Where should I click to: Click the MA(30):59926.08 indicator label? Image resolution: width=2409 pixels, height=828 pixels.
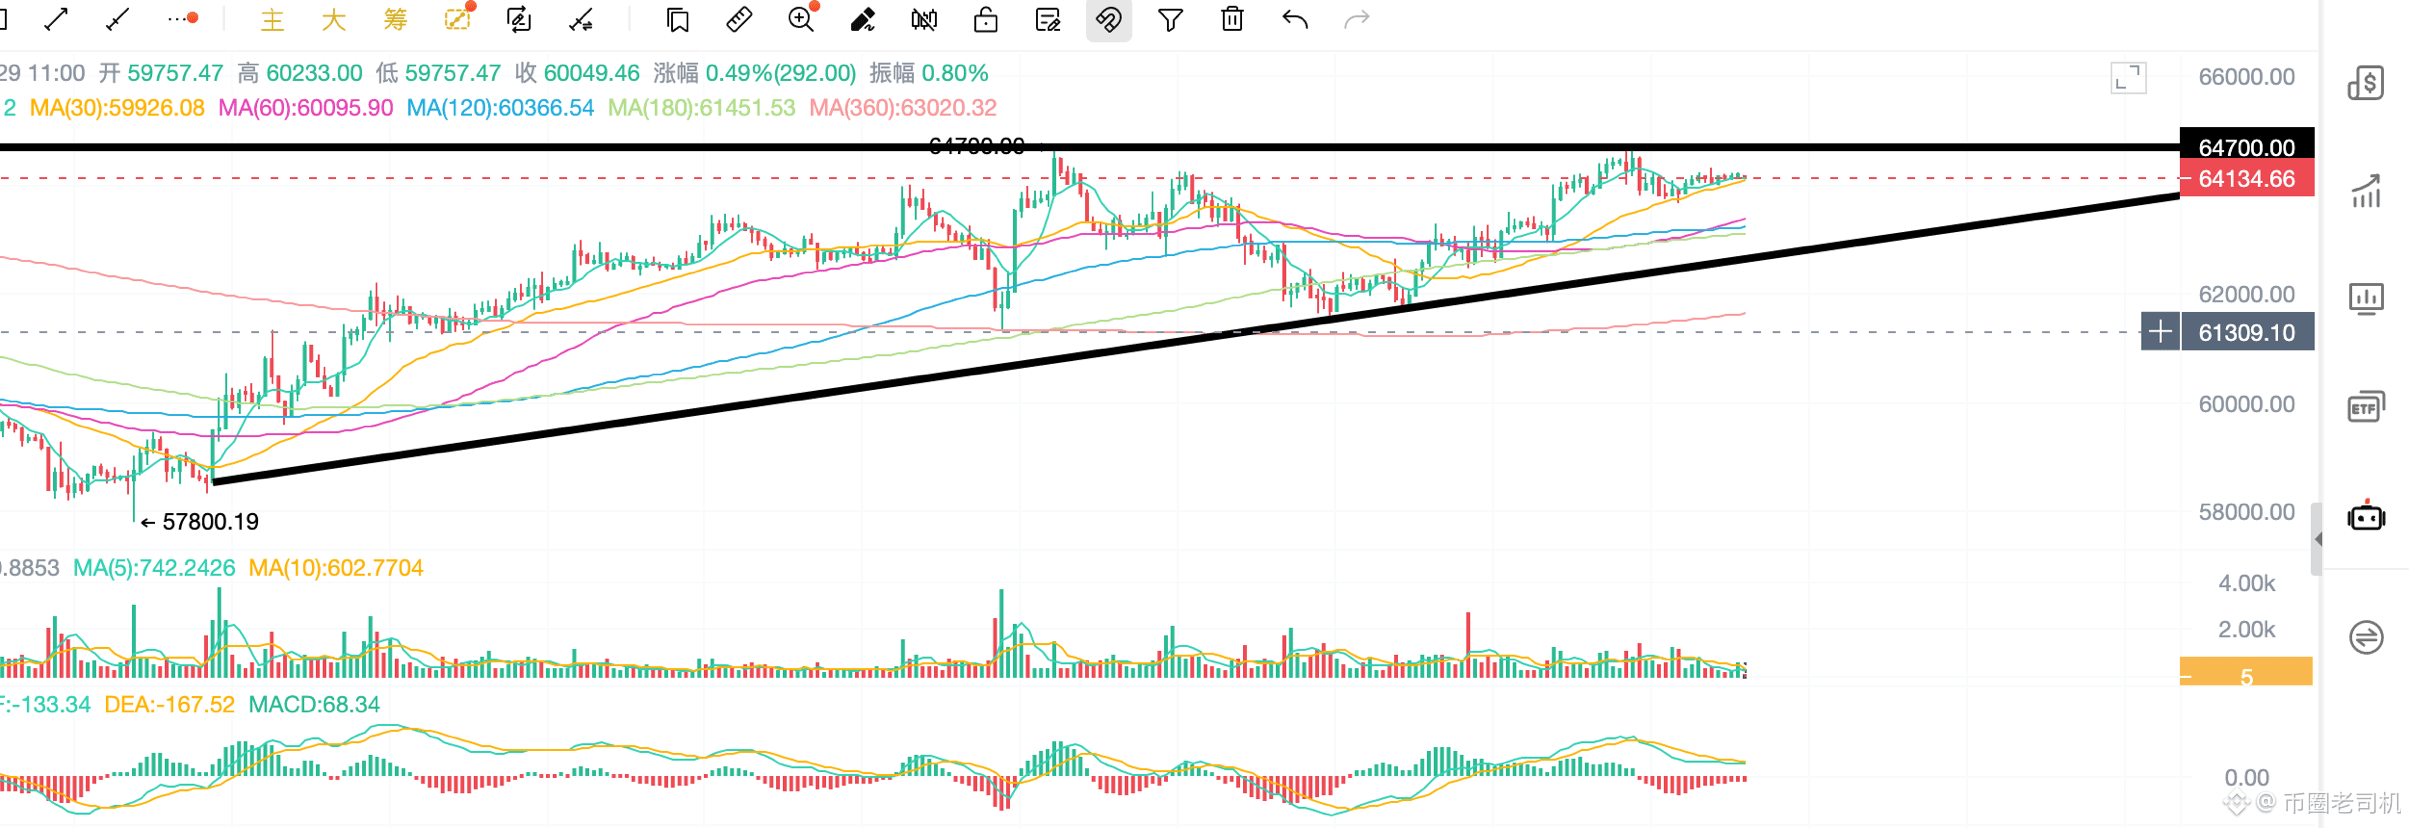point(117,108)
